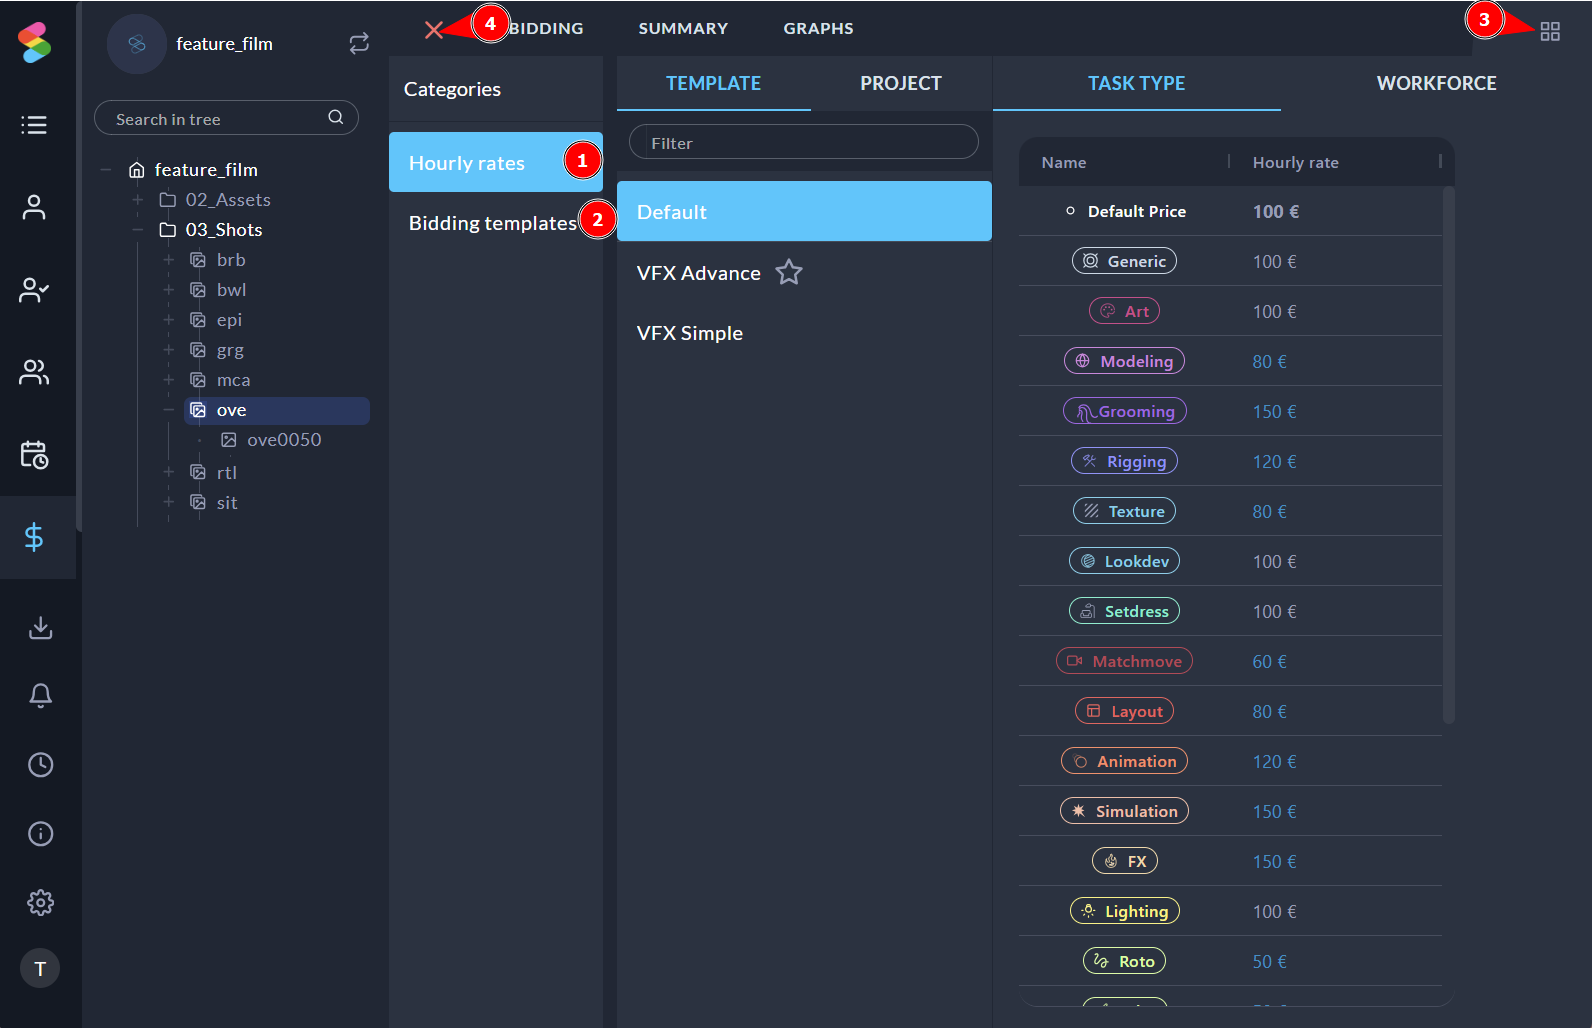
Task: Open the Hourly rates category
Action: point(496,162)
